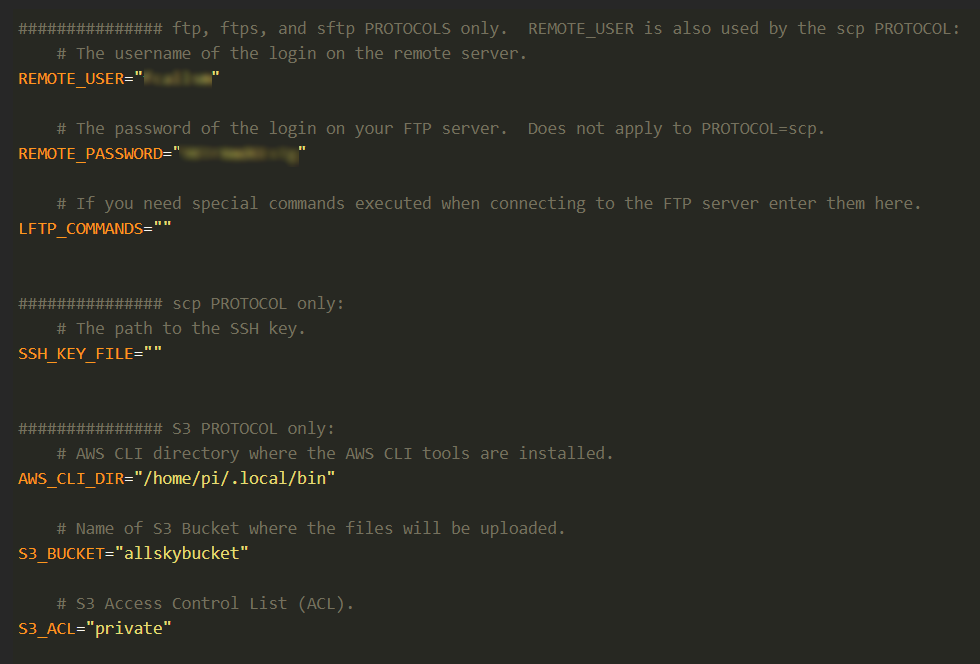Image resolution: width=980 pixels, height=664 pixels.
Task: Place cursor in the blurred REMOTE_PASSWORD value
Action: (x=238, y=154)
